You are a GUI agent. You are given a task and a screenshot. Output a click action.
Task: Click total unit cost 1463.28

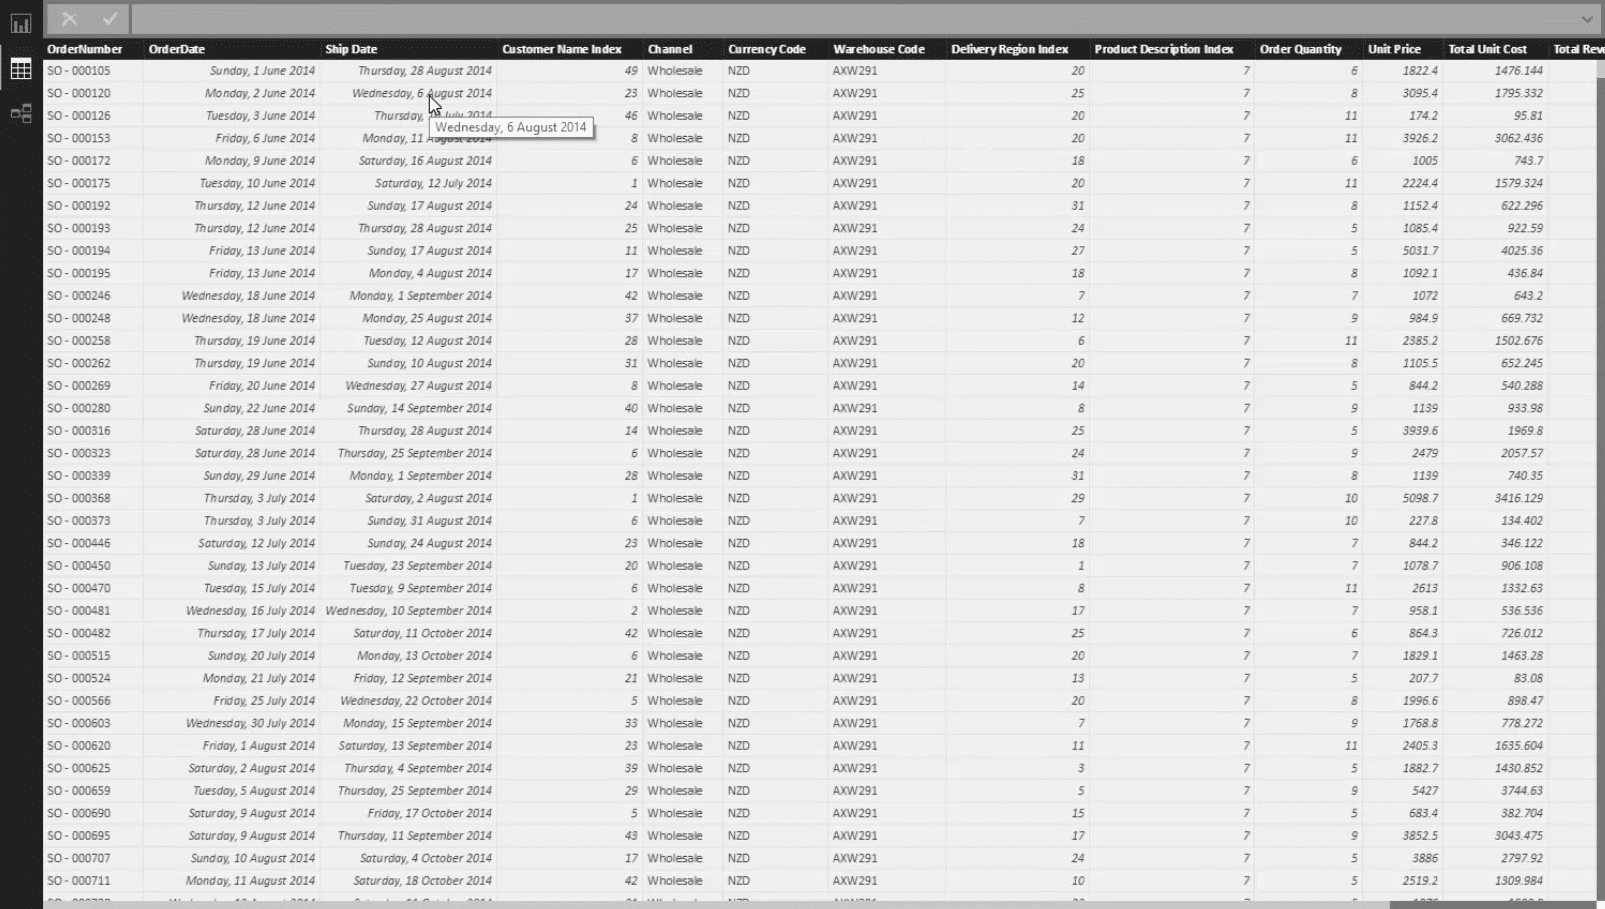coord(1522,656)
